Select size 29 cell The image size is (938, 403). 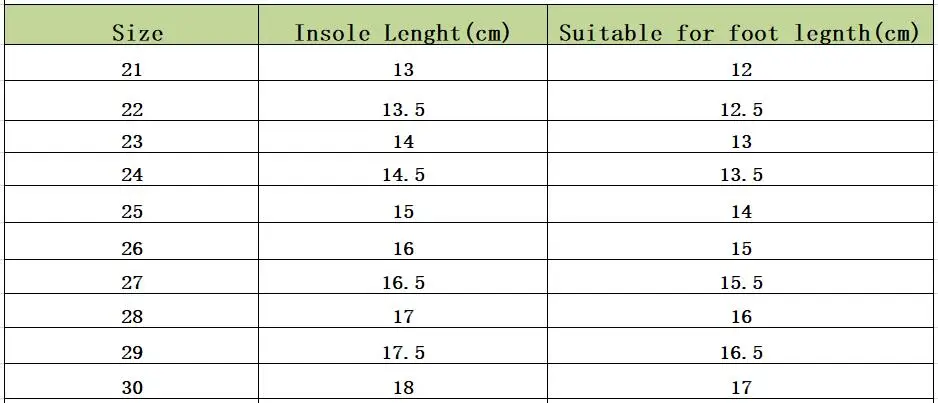coord(132,352)
